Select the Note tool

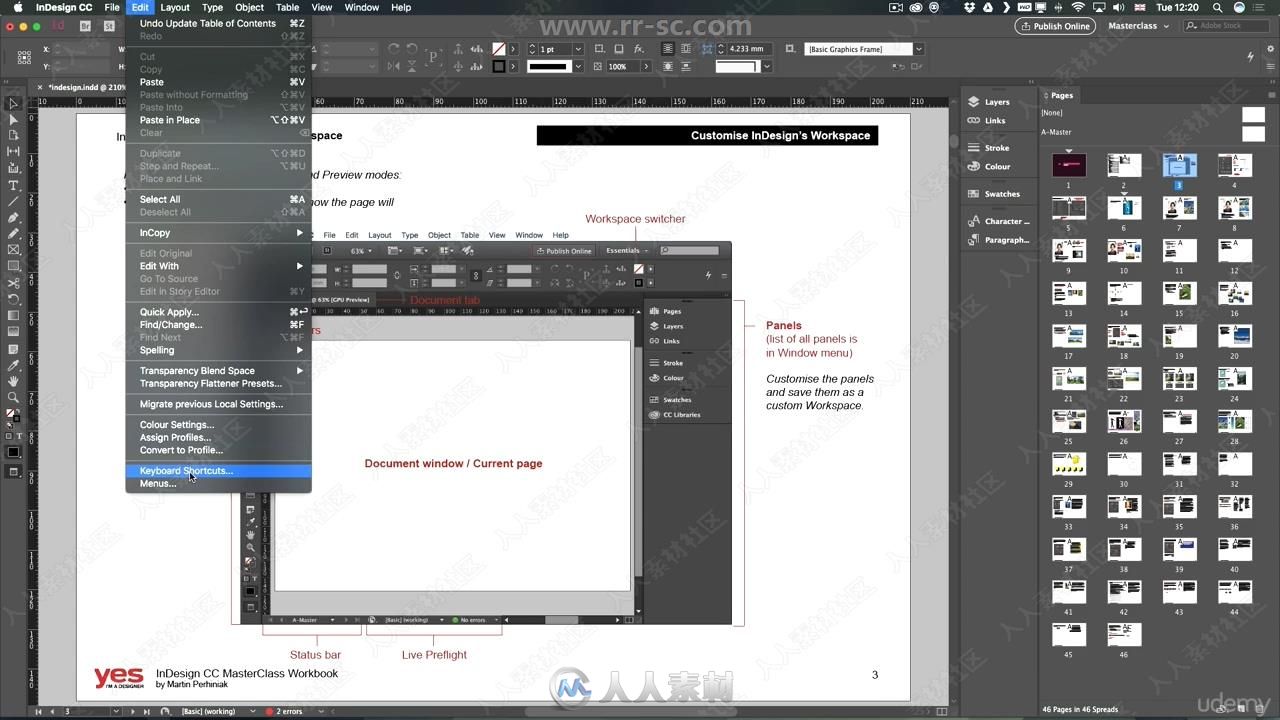click(x=13, y=348)
